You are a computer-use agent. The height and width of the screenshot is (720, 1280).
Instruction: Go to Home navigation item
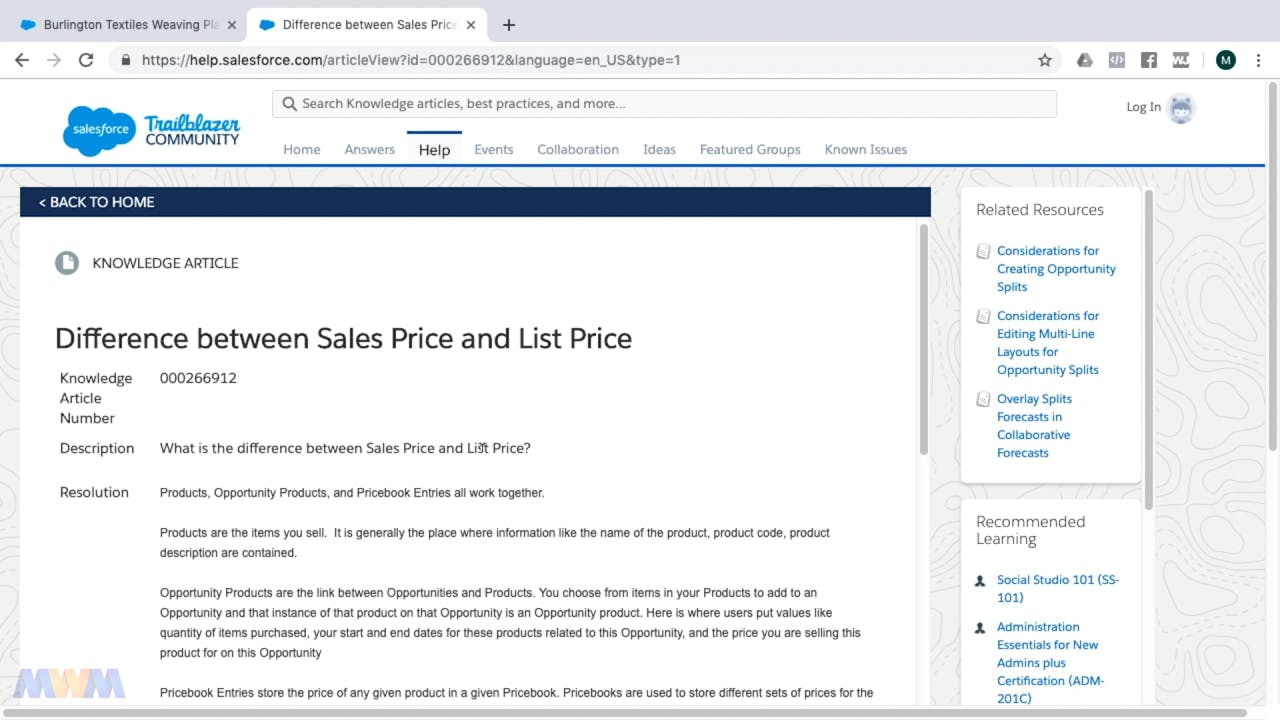coord(302,150)
